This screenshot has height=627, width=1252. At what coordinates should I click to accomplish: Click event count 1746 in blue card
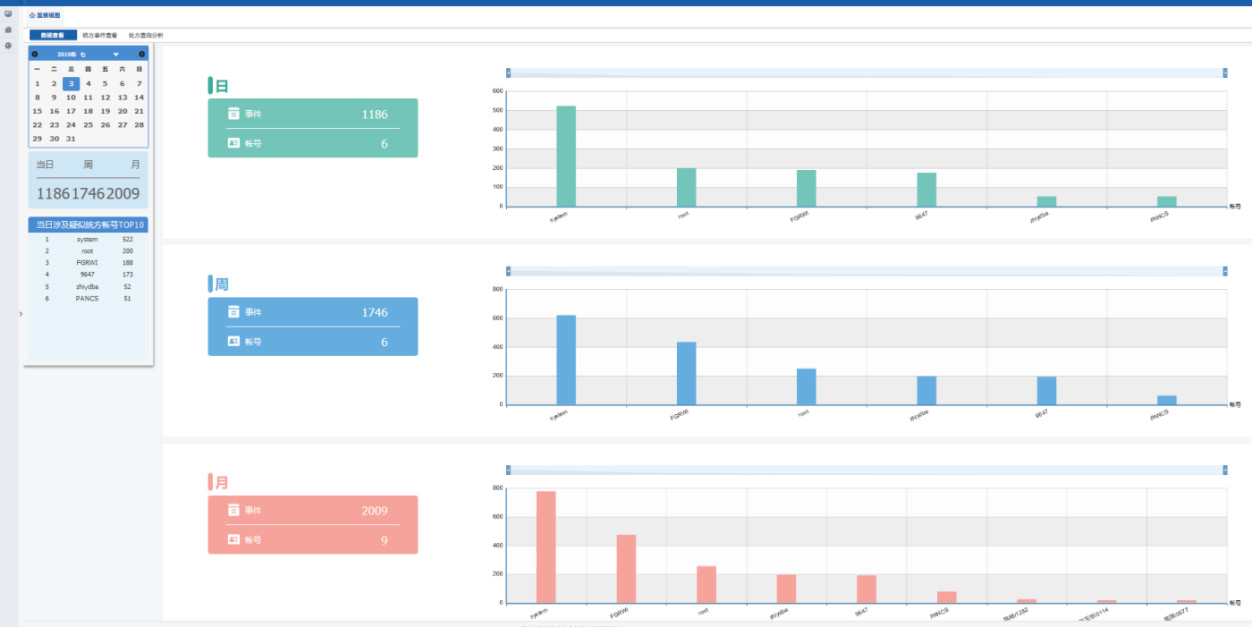[375, 312]
